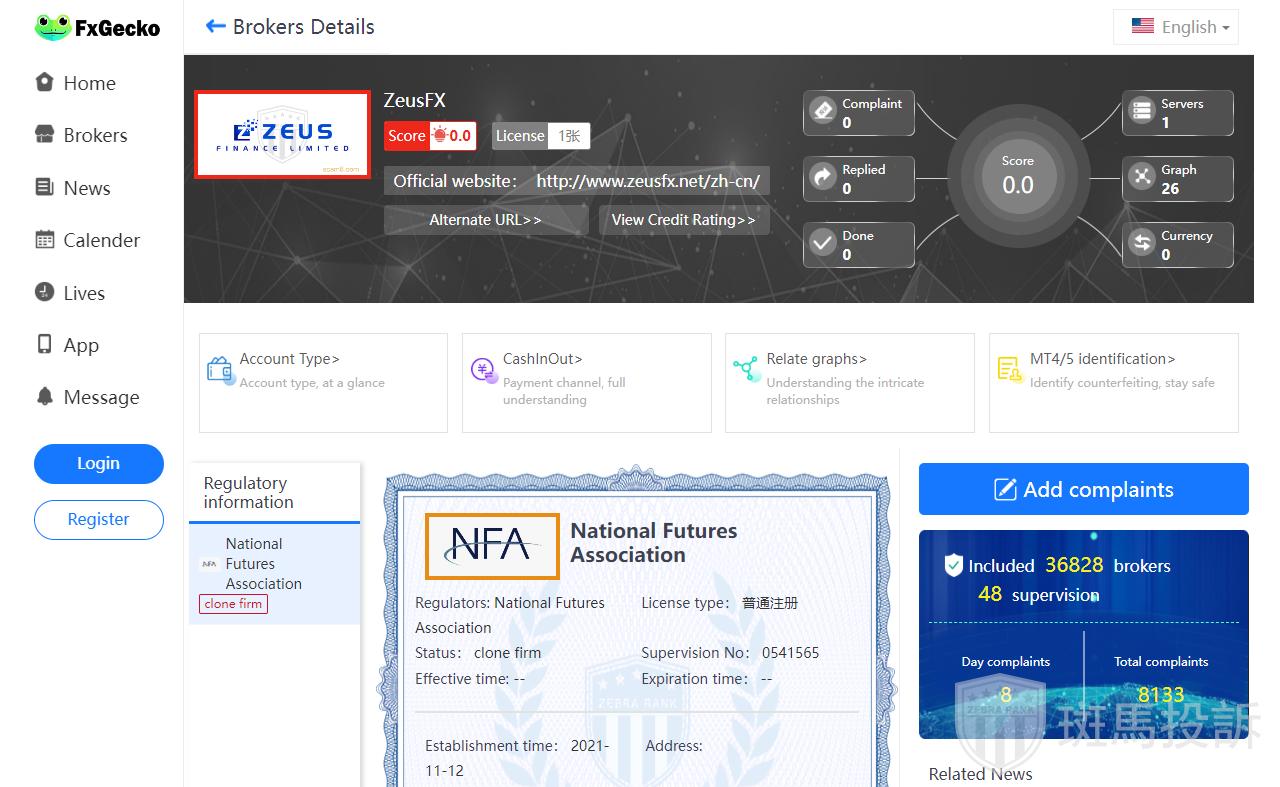Expand Alternate URL list
Screen dimensions: 1280x787
coord(485,220)
